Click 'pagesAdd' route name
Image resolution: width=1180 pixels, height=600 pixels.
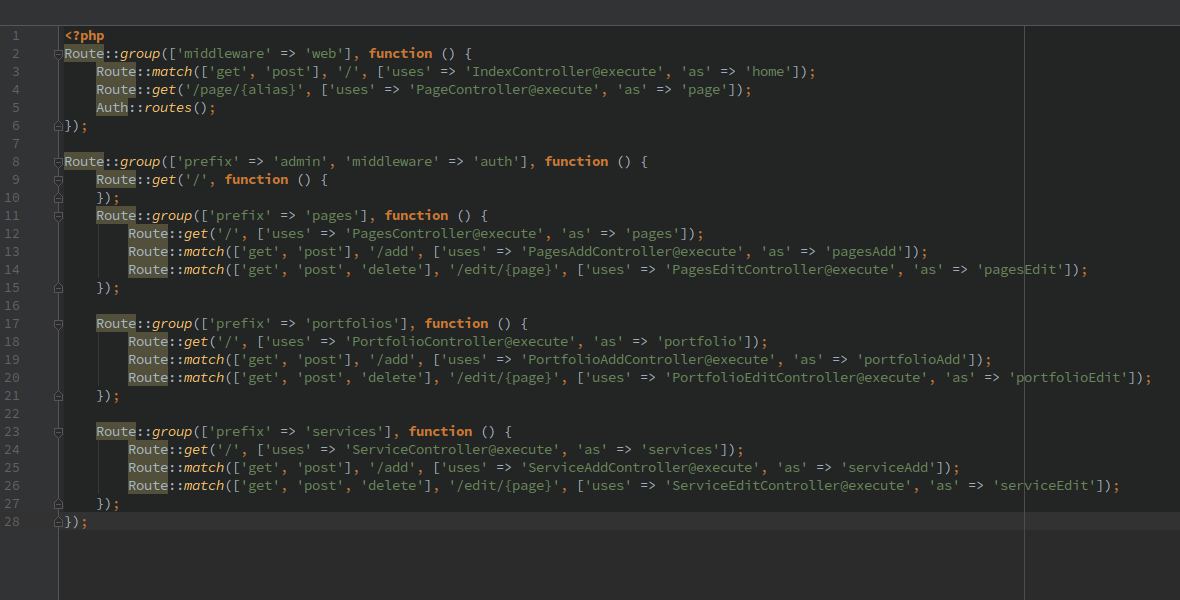point(864,252)
